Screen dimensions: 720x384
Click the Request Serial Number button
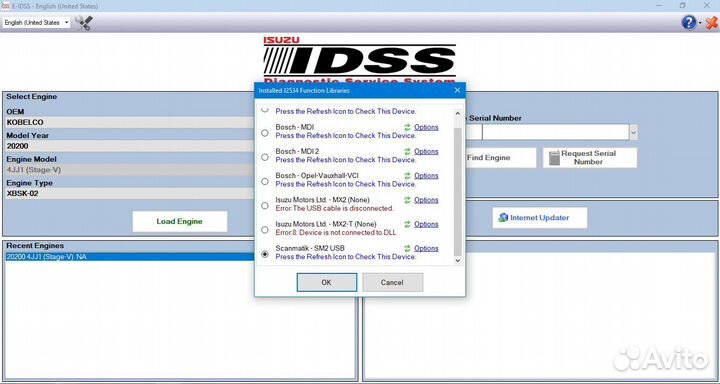590,158
